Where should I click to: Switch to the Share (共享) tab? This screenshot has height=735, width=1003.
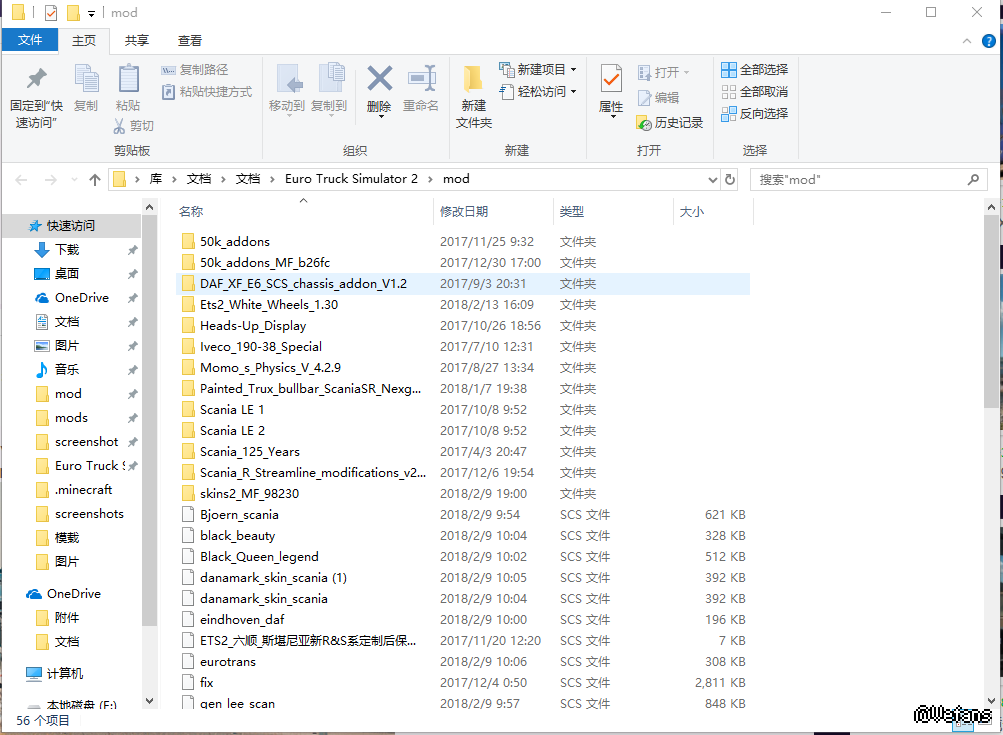click(137, 40)
